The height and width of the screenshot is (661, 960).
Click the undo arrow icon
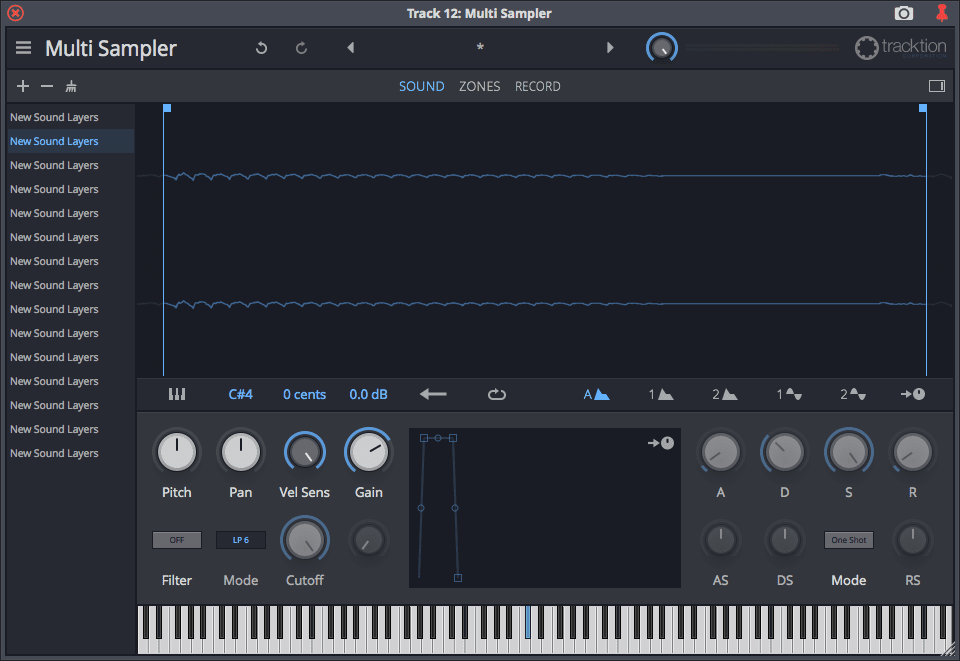coord(261,47)
